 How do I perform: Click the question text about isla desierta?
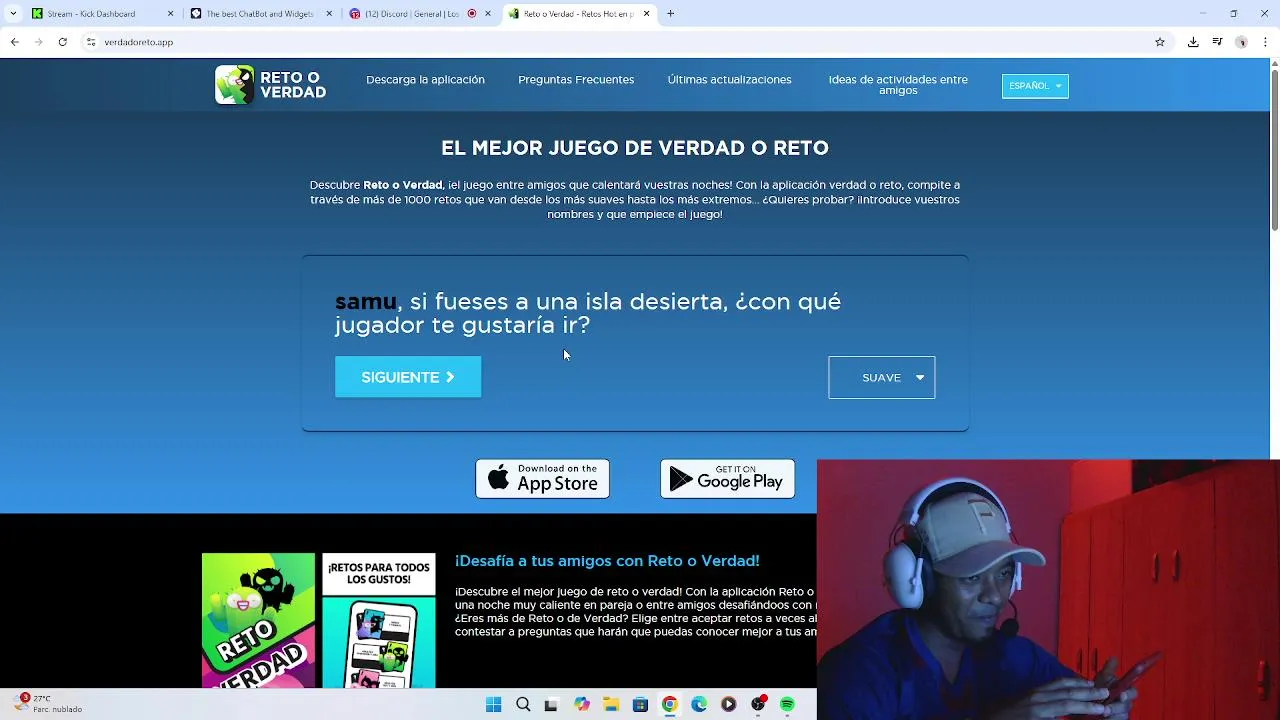point(588,313)
